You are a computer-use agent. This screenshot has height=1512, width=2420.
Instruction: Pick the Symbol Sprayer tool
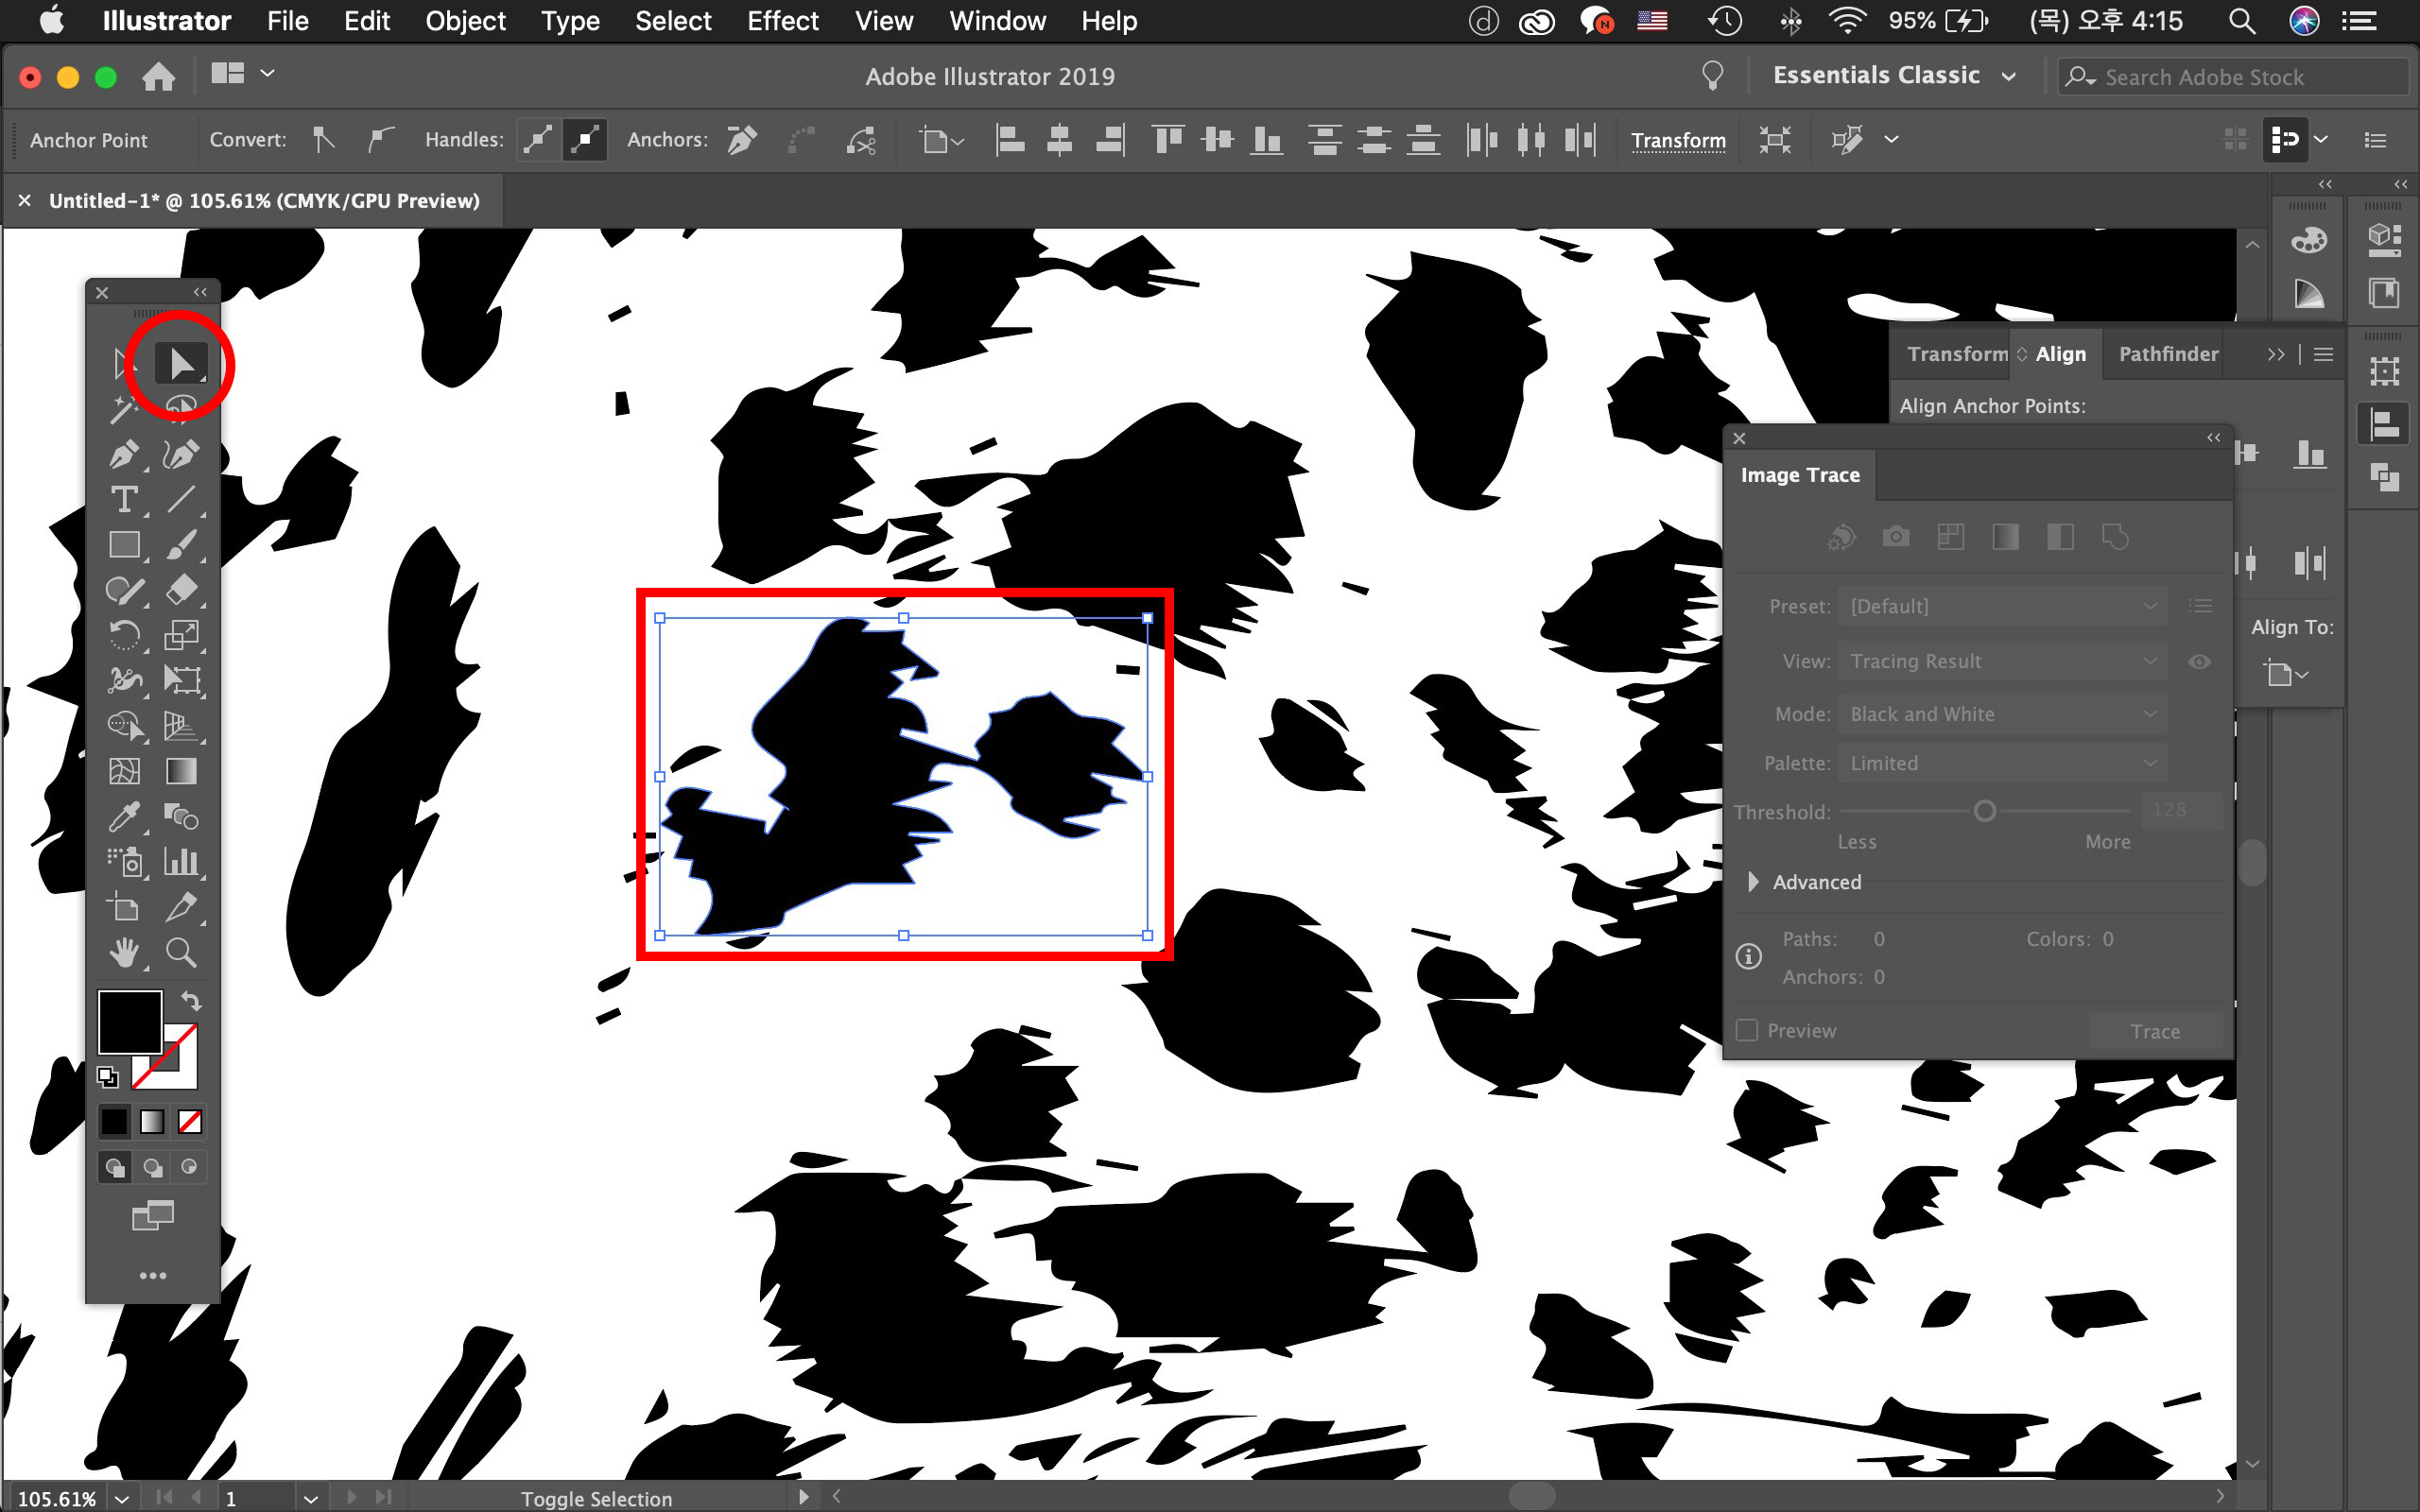(124, 862)
